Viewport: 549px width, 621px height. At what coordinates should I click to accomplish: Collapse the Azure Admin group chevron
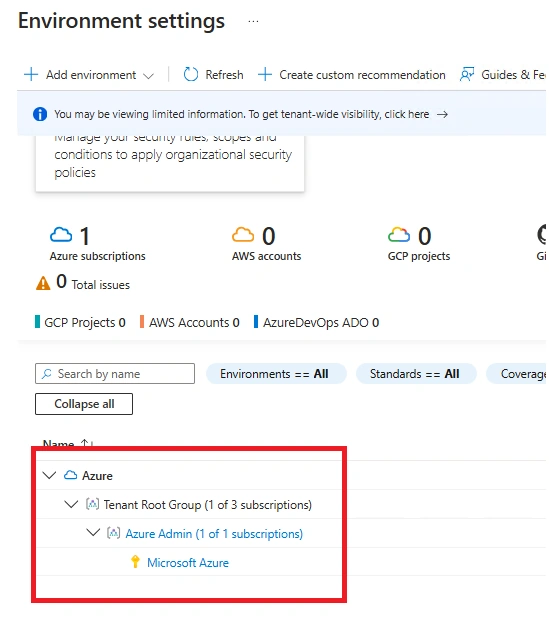point(93,533)
